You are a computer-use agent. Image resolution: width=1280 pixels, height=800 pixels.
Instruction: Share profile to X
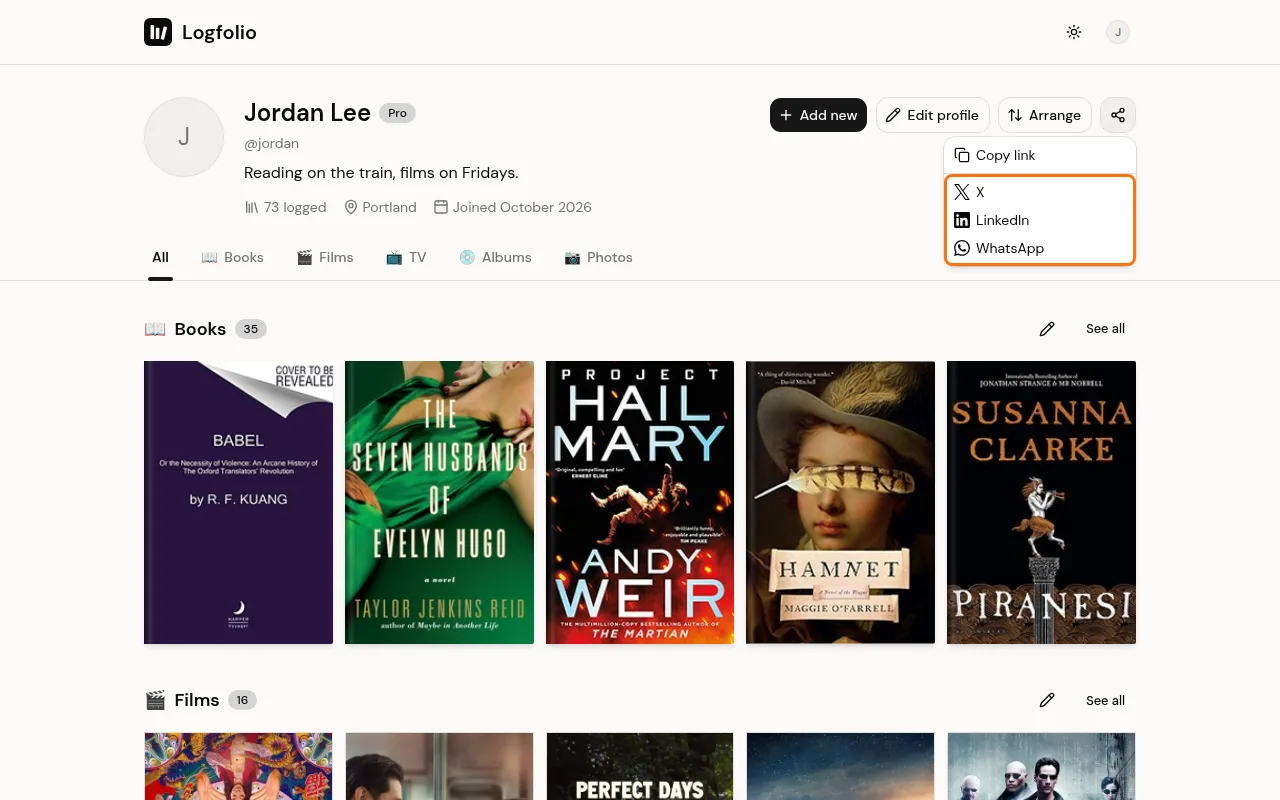(1040, 192)
